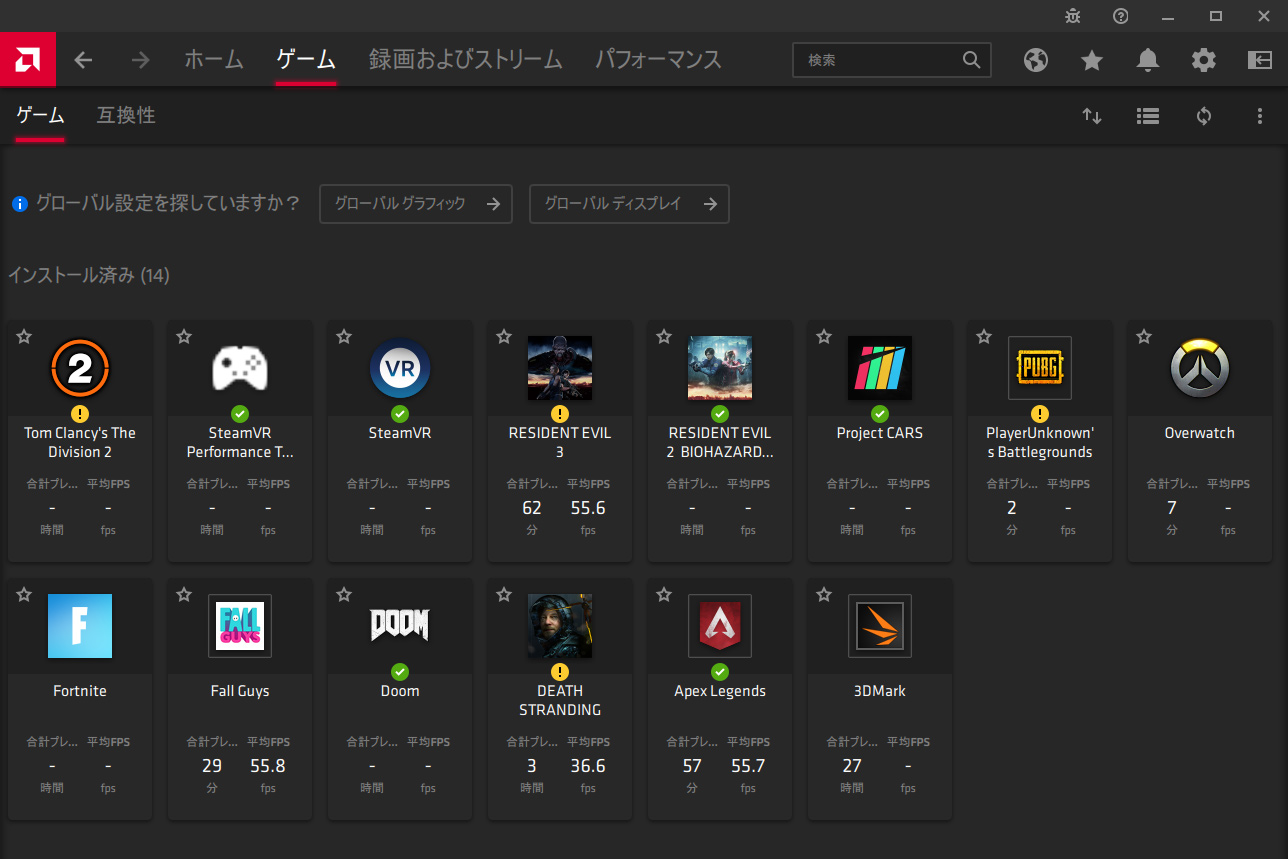Go forward with the right arrow
Viewport: 1288px width, 859px height.
coord(140,60)
